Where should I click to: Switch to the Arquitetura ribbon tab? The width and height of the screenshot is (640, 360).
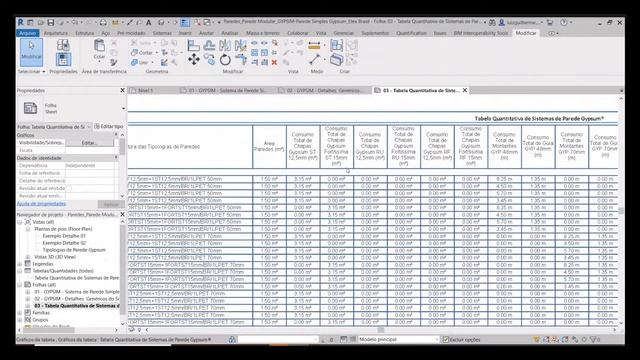pos(56,33)
